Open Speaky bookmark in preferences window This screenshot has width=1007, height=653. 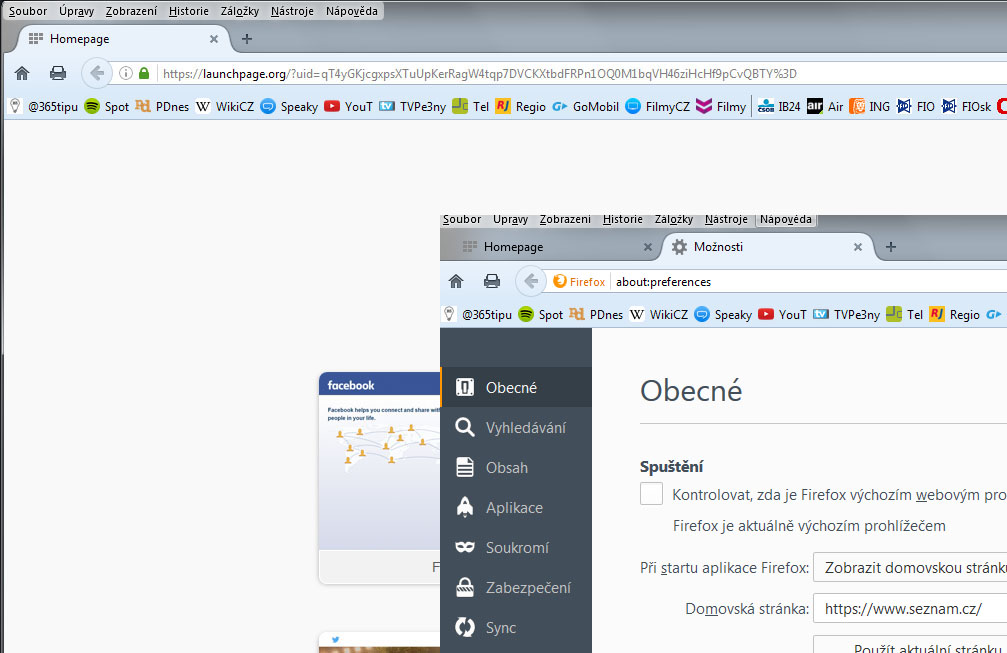point(724,315)
